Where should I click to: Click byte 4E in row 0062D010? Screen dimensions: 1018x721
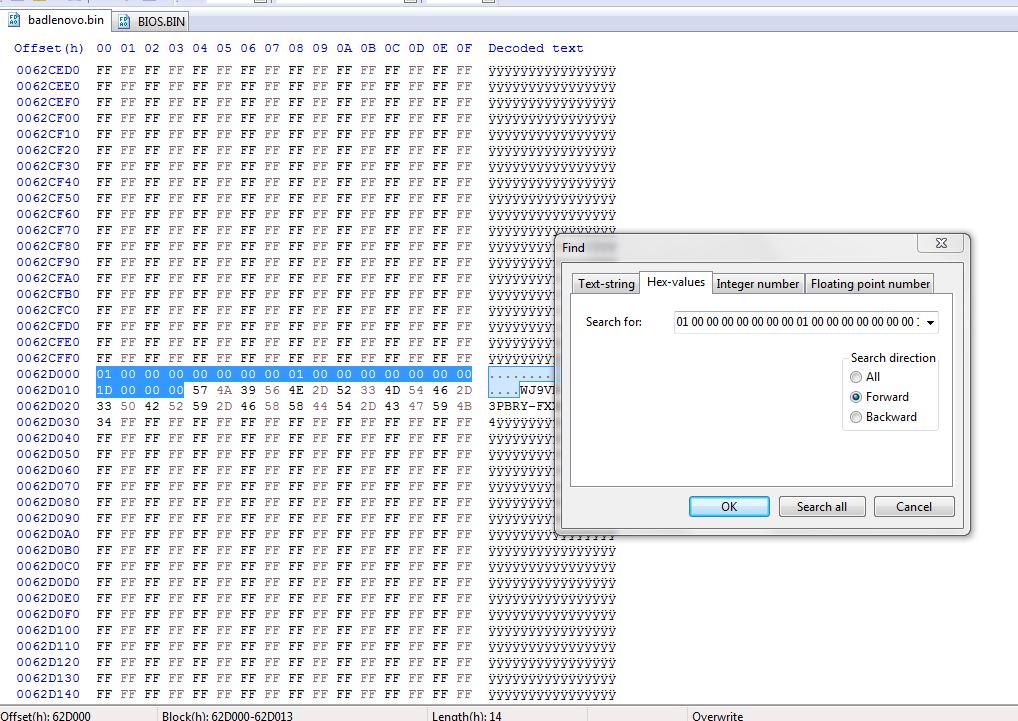296,391
